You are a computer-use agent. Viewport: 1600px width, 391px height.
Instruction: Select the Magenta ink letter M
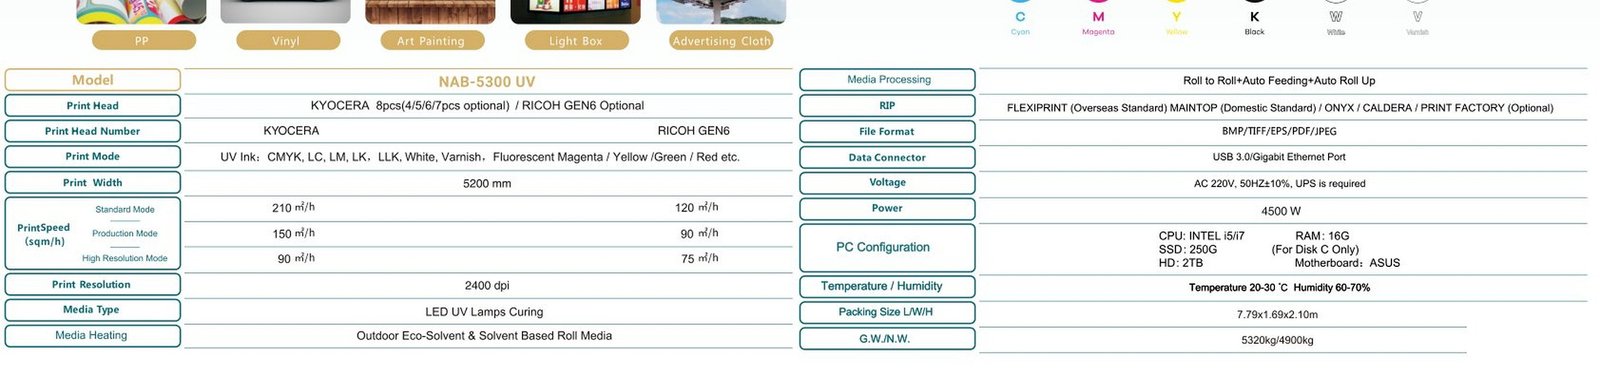(1098, 17)
